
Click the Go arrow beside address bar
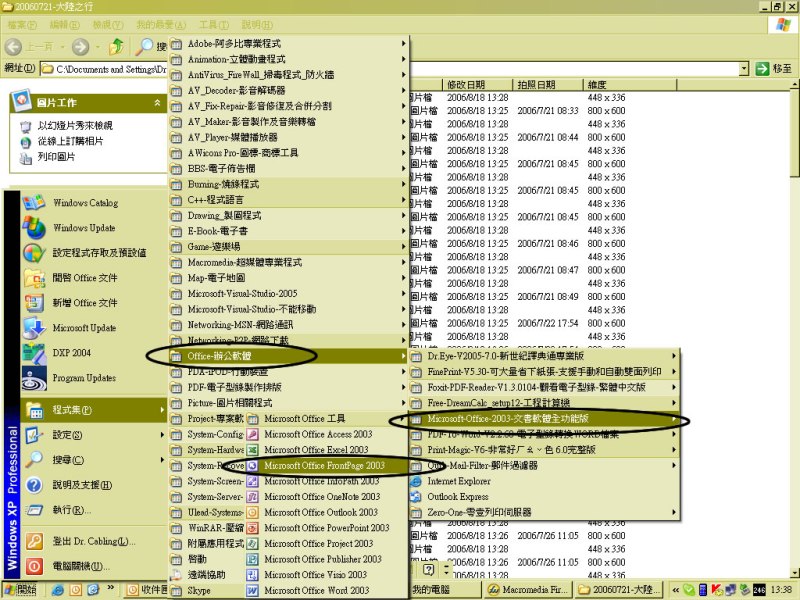tap(762, 68)
